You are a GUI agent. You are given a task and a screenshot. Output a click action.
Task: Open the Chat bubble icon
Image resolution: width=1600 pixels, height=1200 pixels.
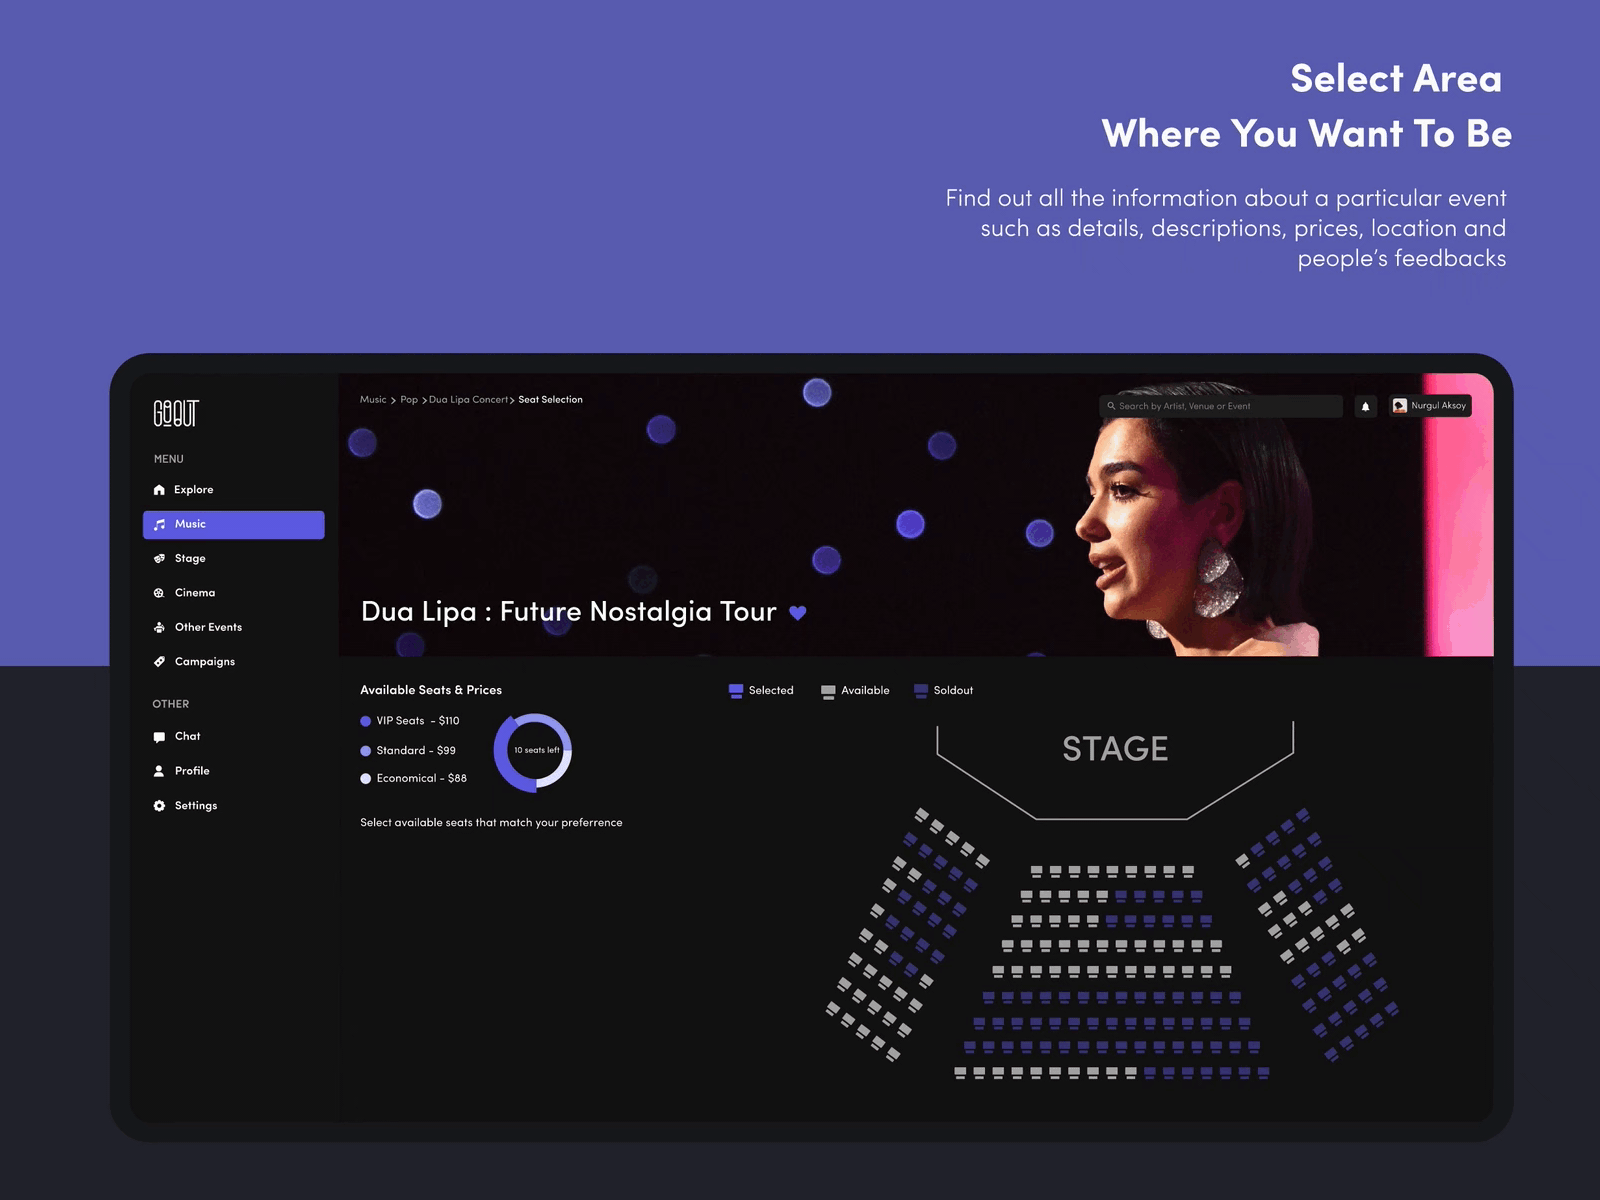(159, 737)
